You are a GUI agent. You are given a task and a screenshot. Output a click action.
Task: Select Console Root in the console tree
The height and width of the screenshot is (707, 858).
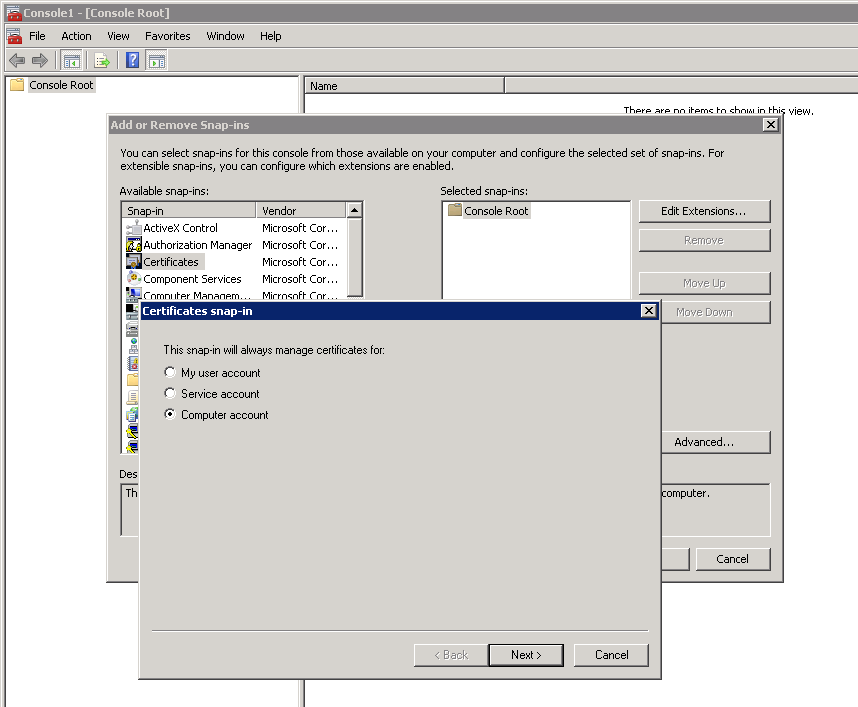tap(61, 85)
